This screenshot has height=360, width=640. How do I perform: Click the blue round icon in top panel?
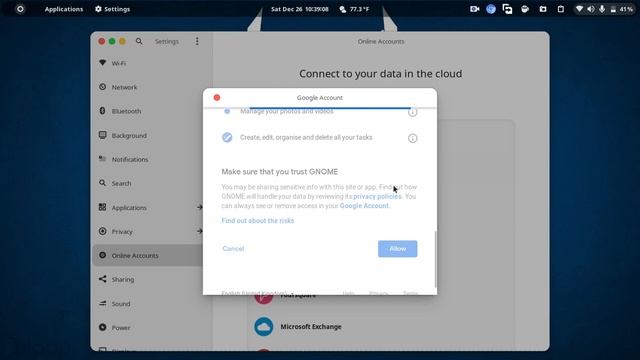tap(491, 9)
